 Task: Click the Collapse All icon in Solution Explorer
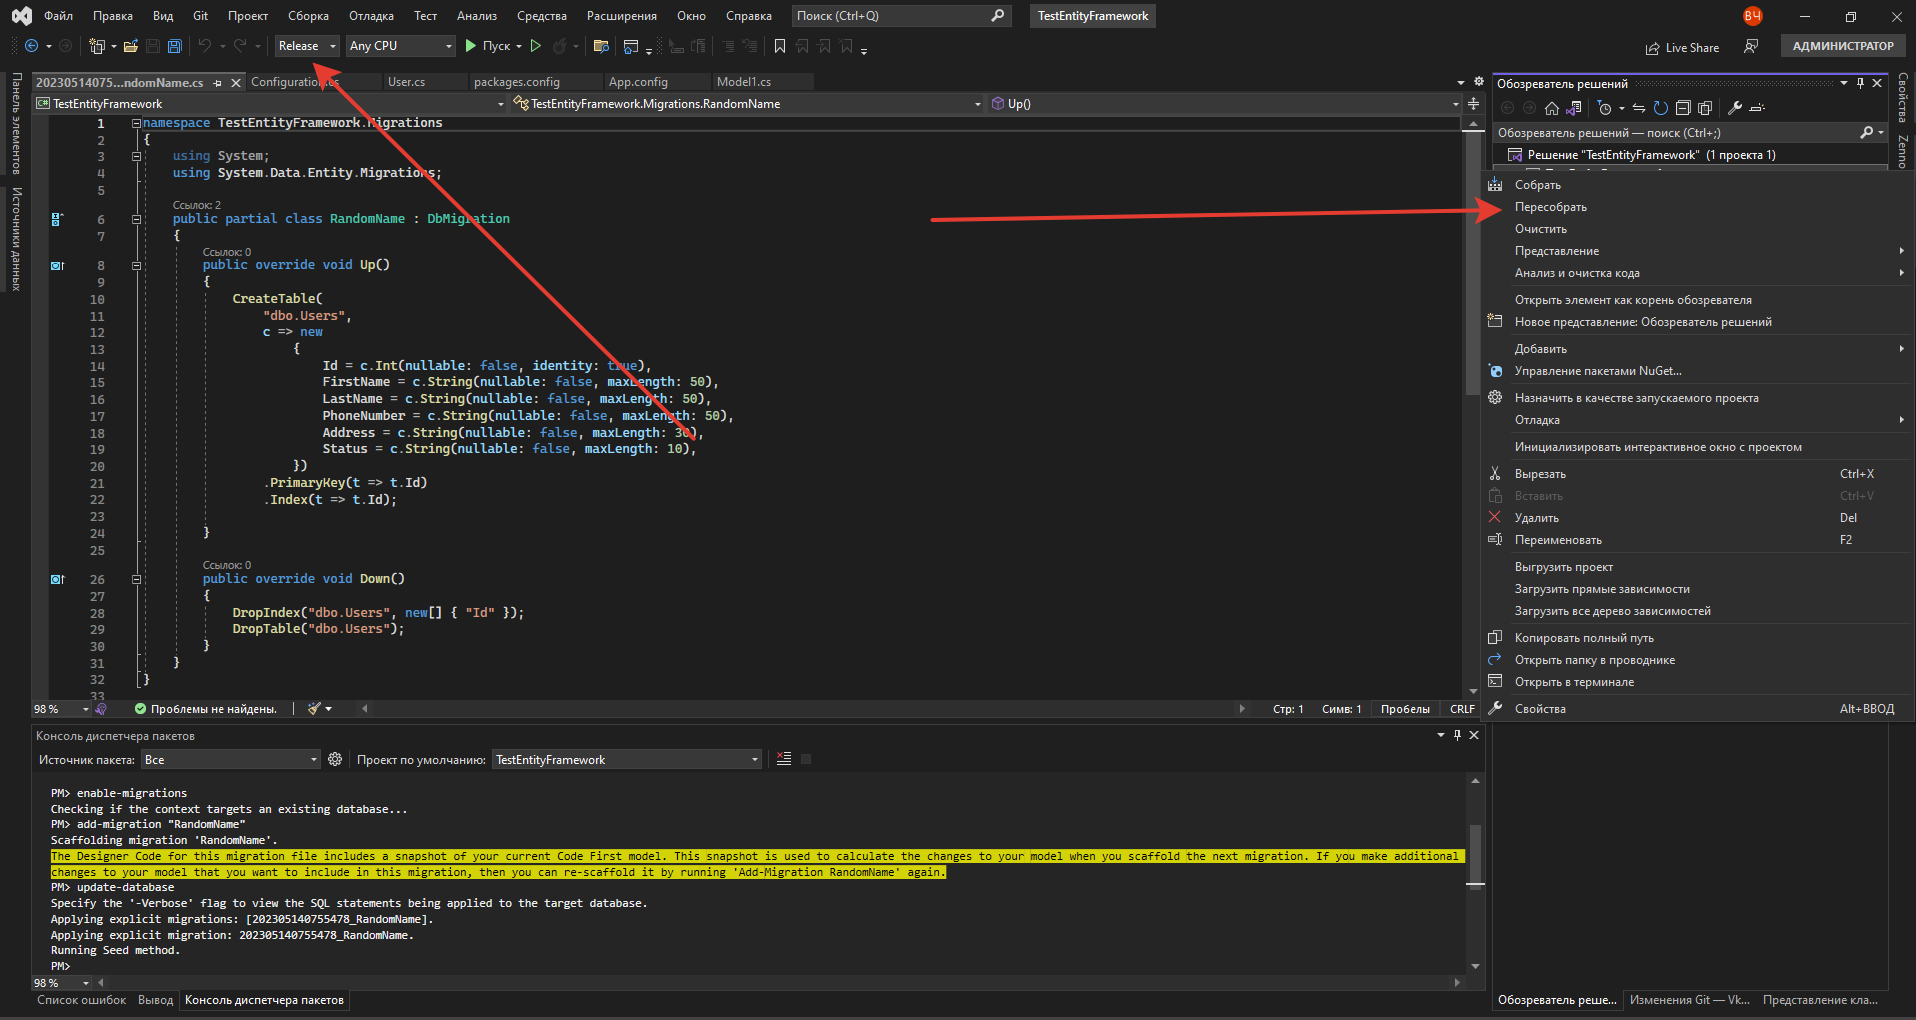(x=1683, y=108)
